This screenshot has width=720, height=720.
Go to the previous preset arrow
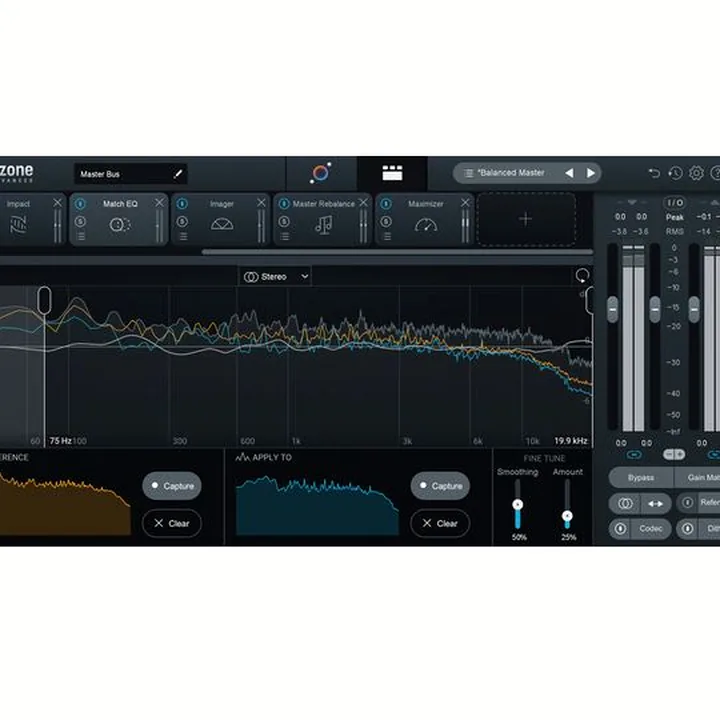(x=569, y=173)
